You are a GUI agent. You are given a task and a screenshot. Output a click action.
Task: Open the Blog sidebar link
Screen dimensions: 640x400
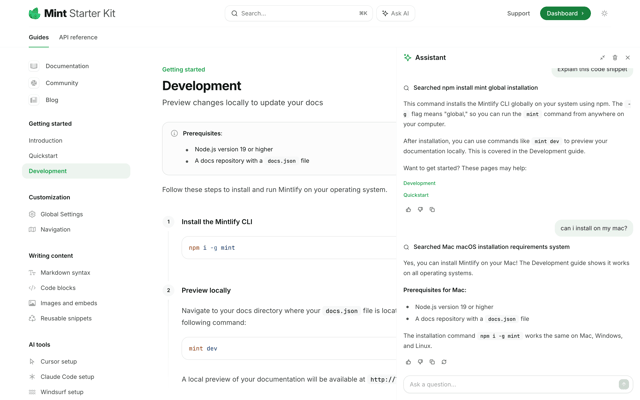52,100
